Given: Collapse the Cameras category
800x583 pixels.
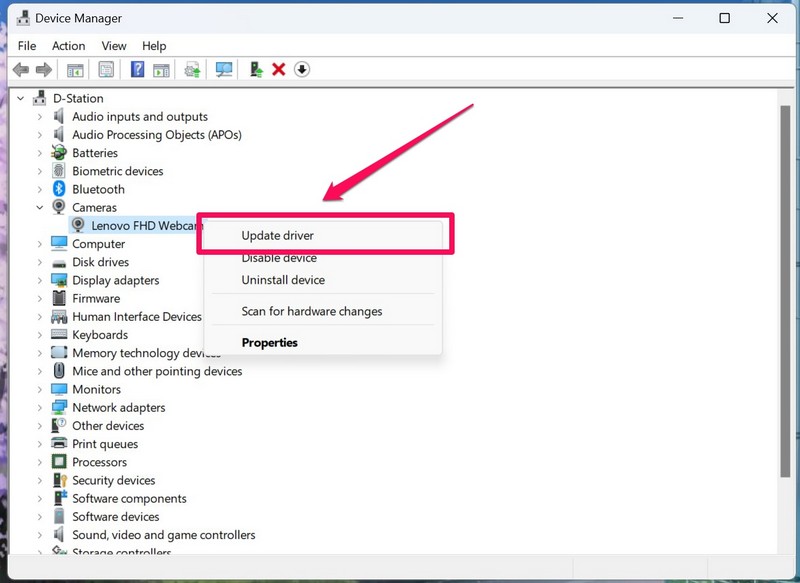Looking at the screenshot, I should [40, 208].
